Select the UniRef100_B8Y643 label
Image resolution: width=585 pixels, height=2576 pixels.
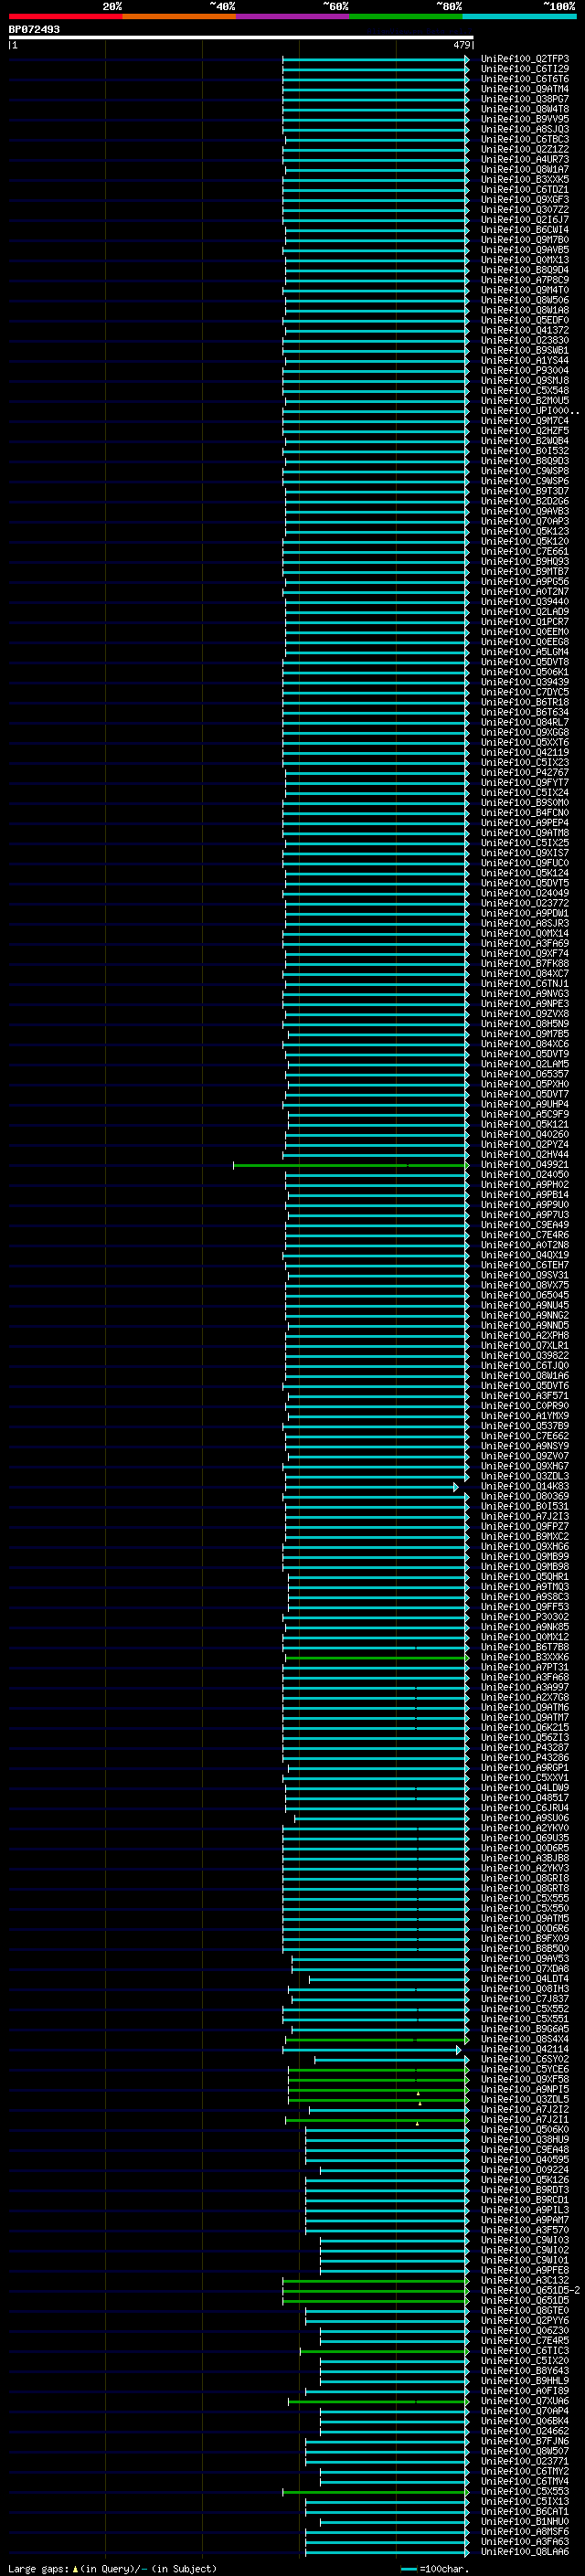point(524,2371)
